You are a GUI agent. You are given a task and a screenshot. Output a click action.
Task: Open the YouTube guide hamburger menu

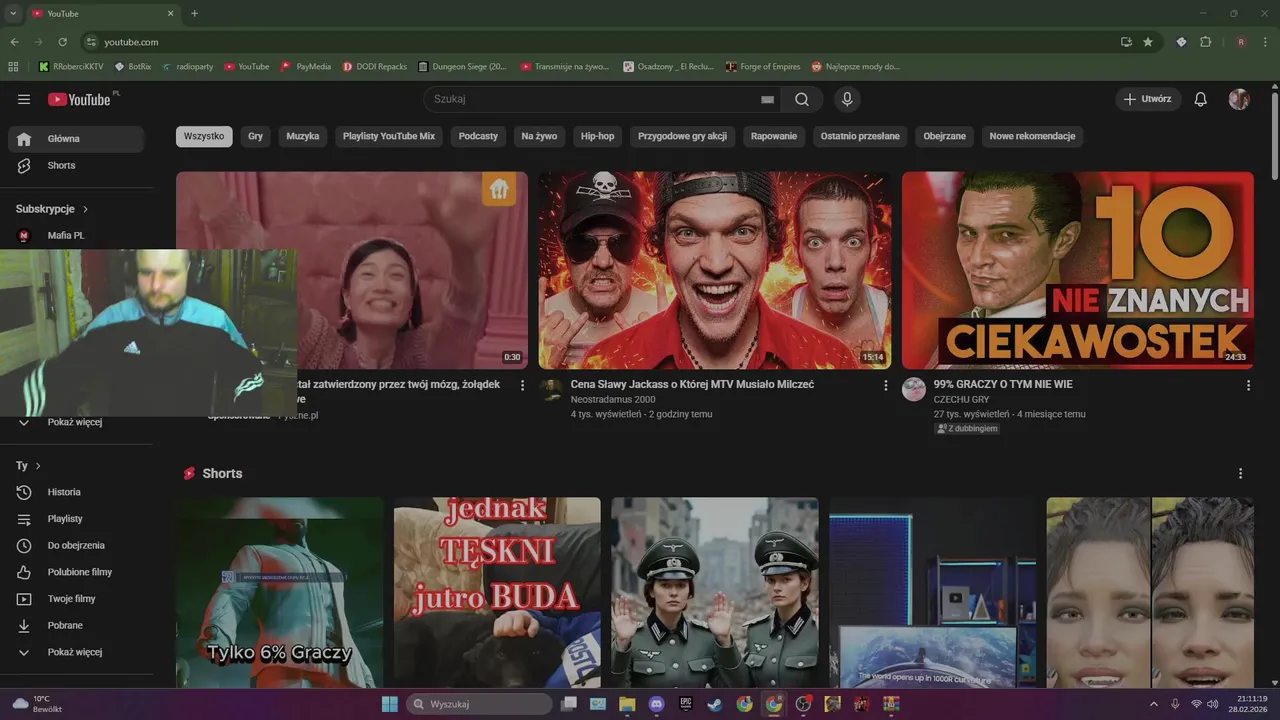tap(24, 99)
